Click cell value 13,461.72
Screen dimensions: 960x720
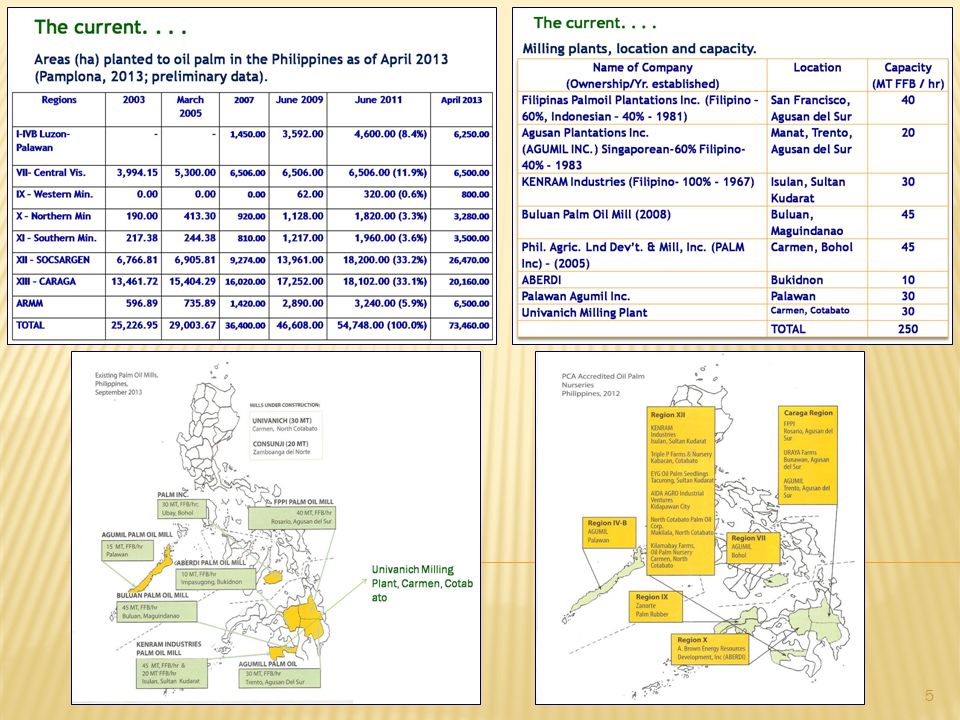[x=134, y=282]
